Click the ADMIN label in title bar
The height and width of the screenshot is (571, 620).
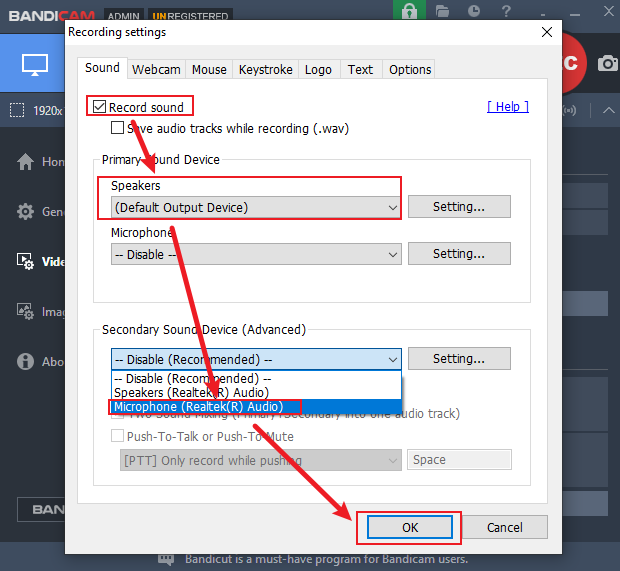coord(124,15)
